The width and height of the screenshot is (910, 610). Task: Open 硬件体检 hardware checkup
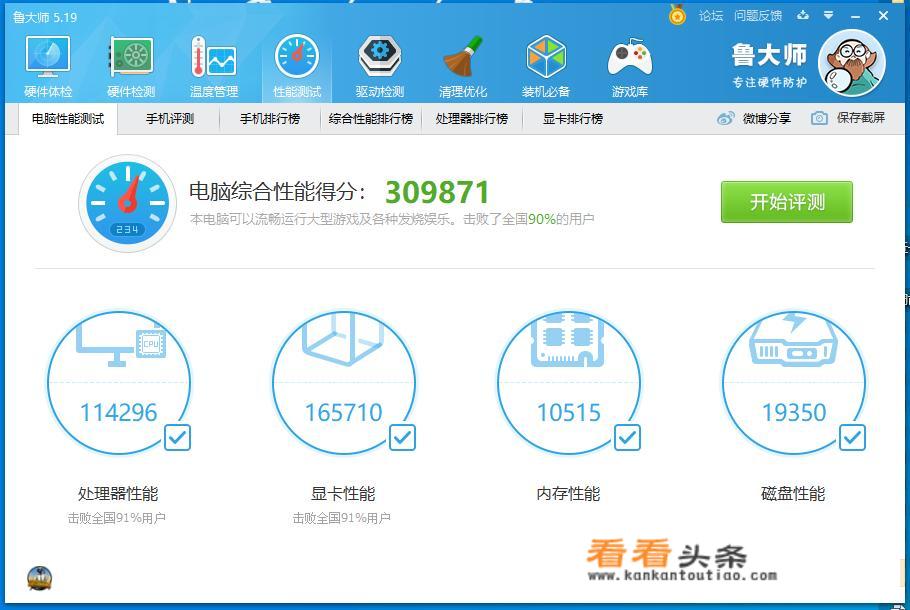click(48, 66)
